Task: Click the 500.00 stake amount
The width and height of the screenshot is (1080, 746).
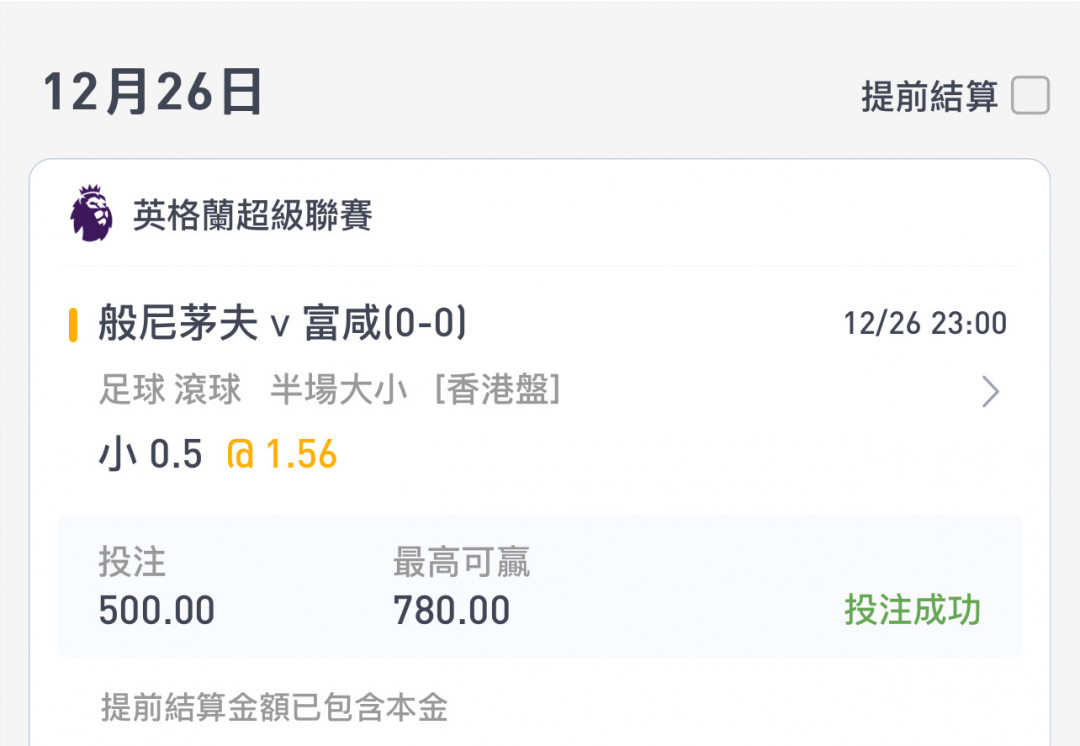Action: coord(157,610)
